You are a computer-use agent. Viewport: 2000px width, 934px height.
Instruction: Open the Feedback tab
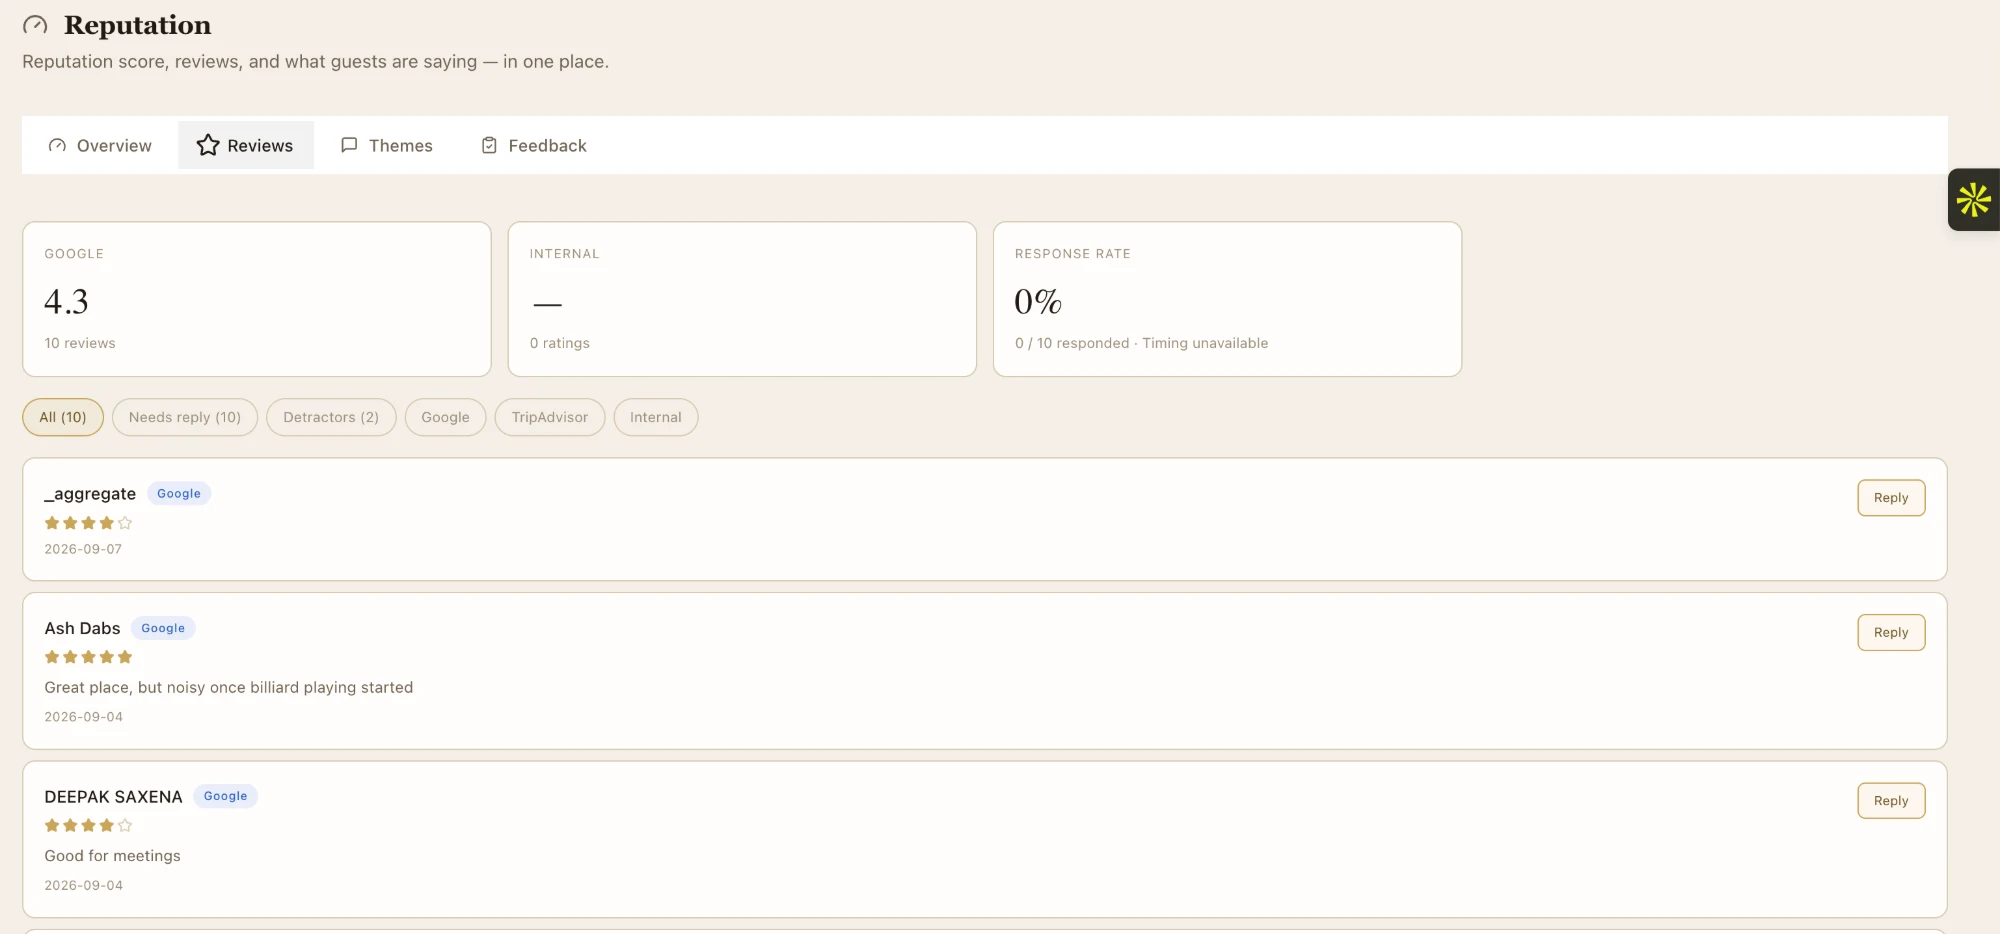[x=534, y=145]
